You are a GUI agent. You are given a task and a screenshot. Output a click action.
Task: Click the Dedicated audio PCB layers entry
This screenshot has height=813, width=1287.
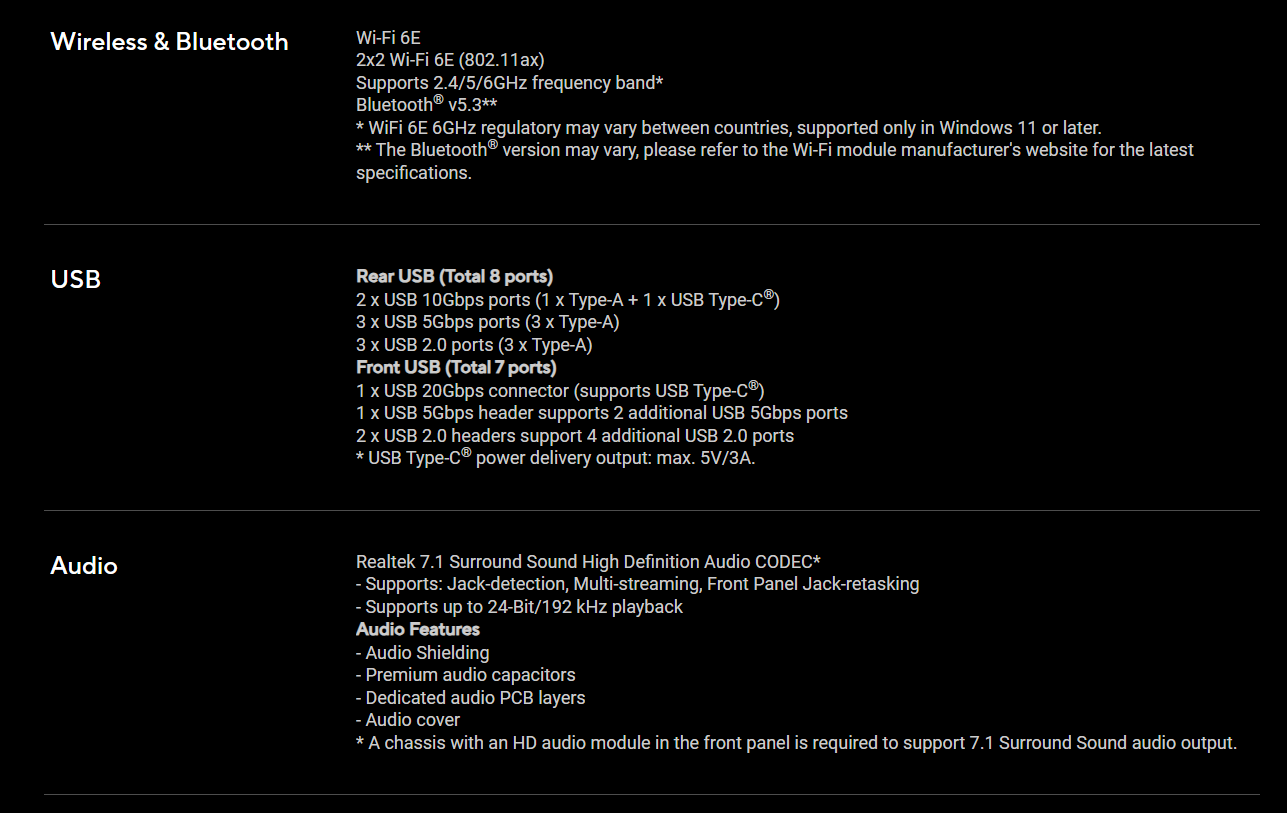pos(471,698)
